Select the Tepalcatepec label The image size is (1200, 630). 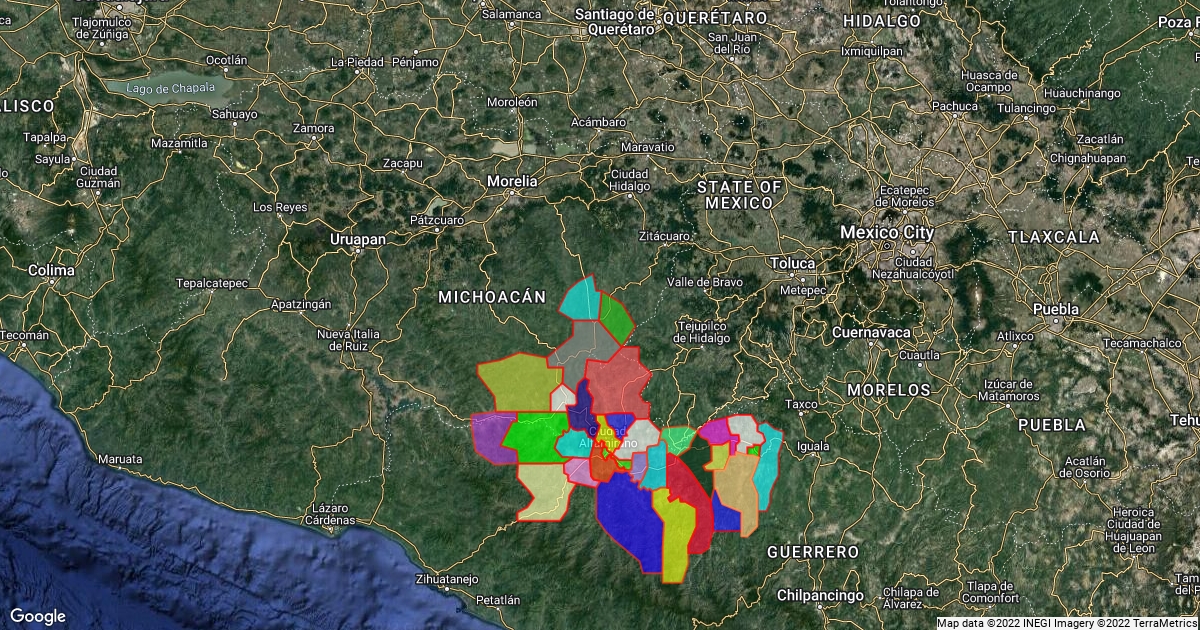(212, 284)
